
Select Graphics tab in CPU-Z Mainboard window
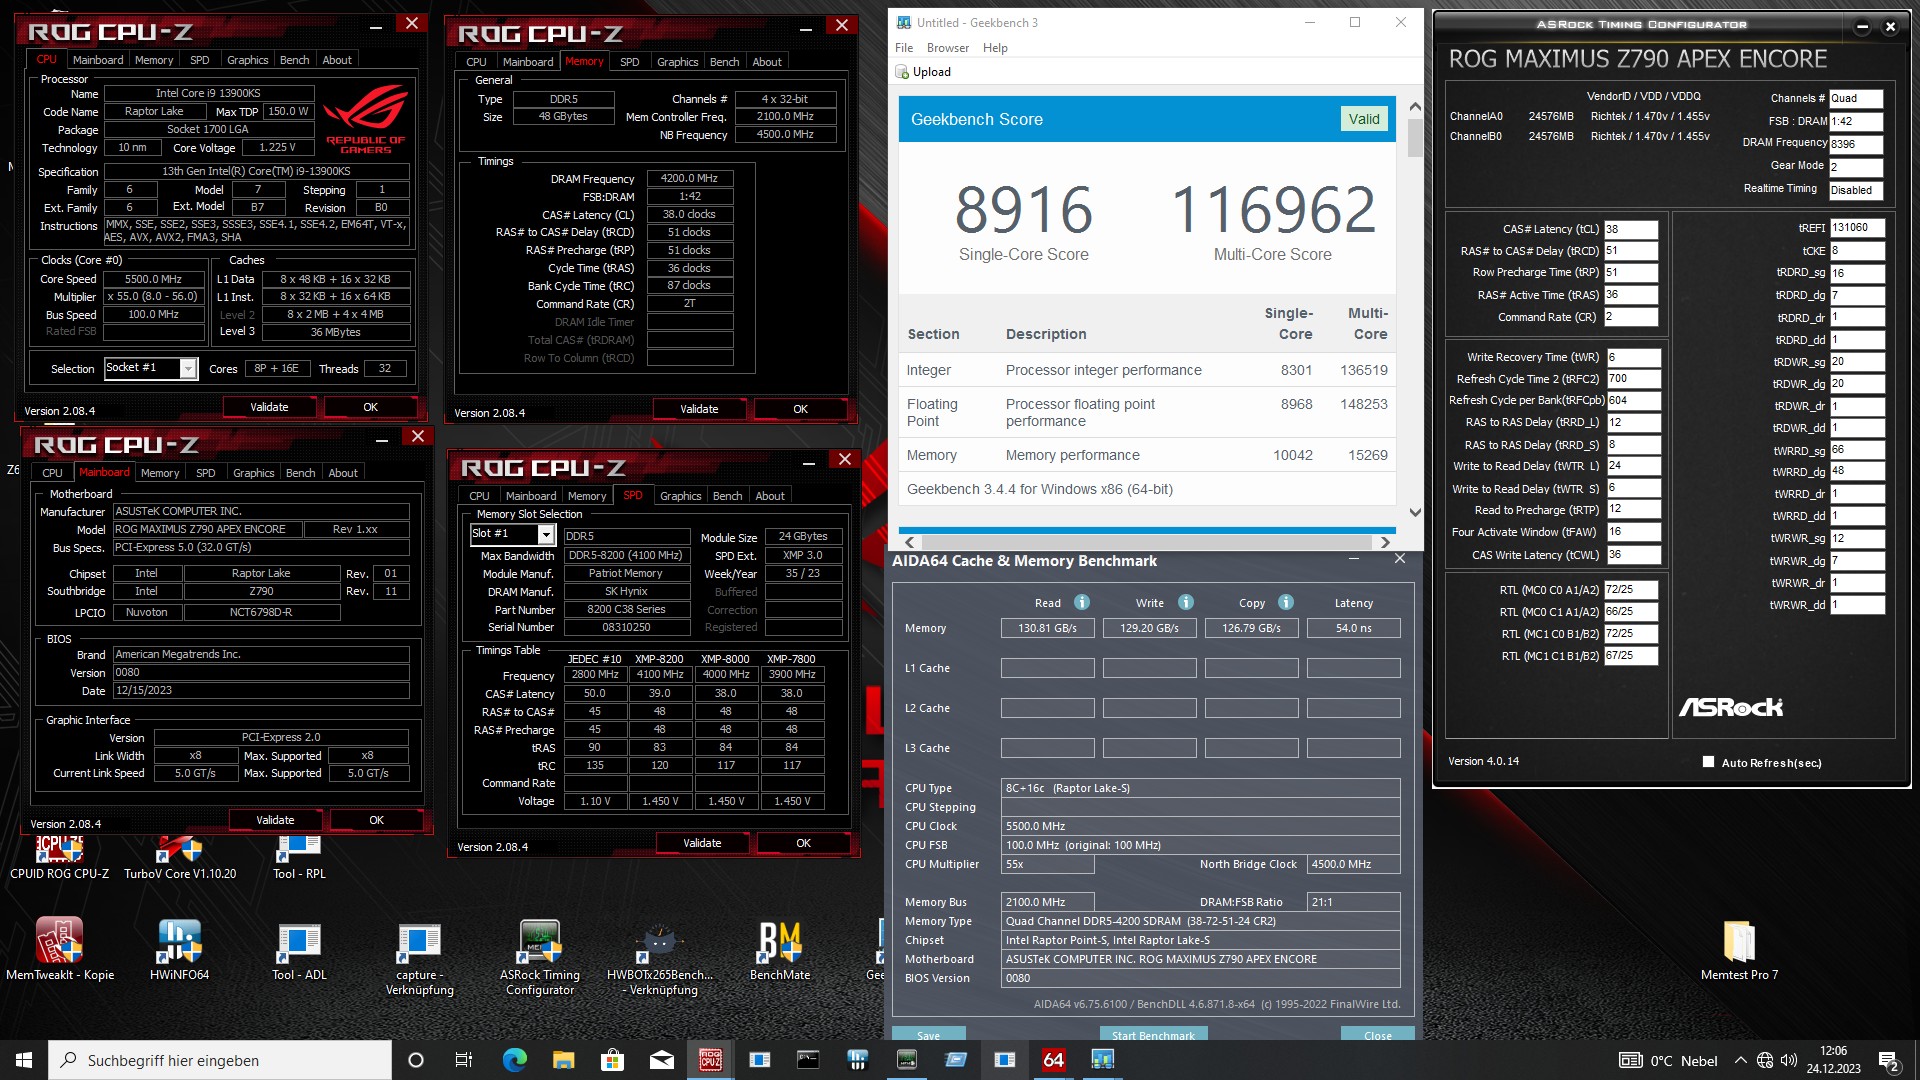click(254, 473)
